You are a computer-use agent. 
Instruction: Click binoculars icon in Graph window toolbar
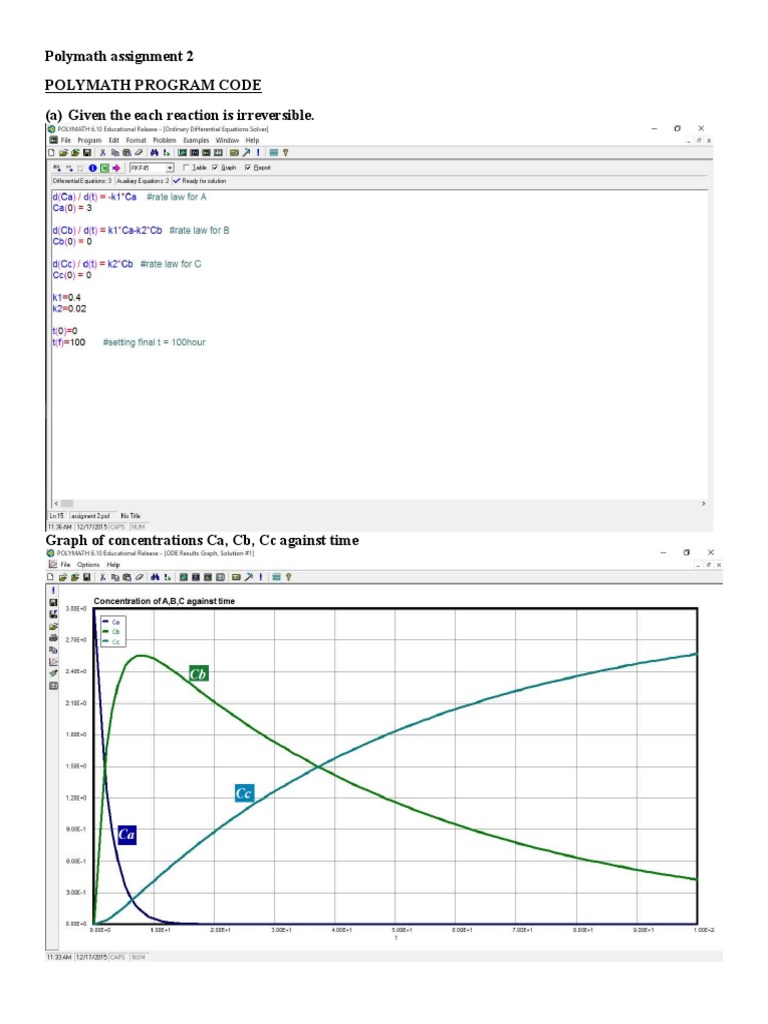[x=155, y=577]
